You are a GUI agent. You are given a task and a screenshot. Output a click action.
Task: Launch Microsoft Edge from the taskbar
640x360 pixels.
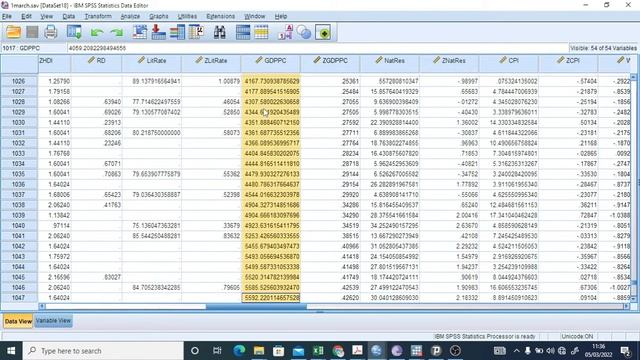(x=239, y=351)
